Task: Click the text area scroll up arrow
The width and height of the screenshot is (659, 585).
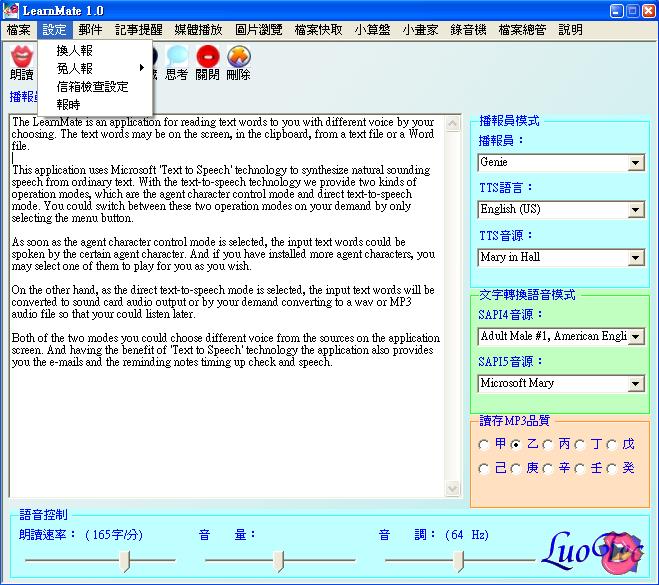Action: pos(453,124)
